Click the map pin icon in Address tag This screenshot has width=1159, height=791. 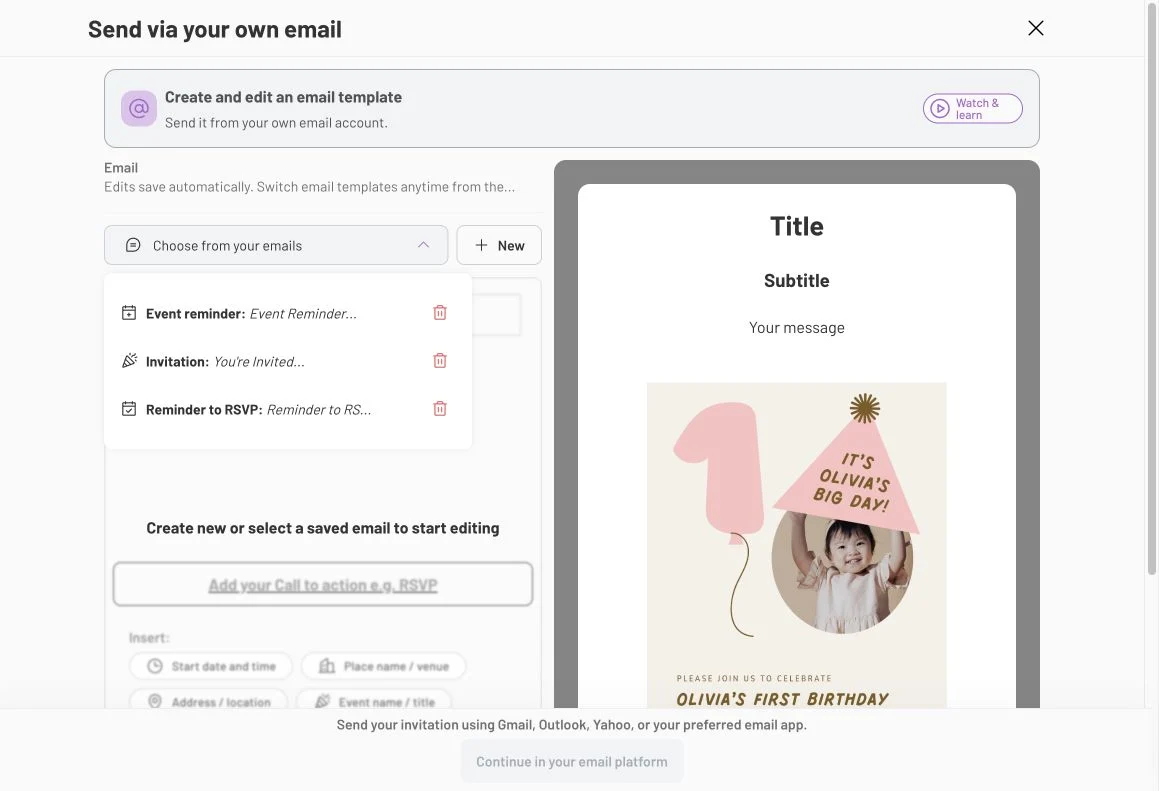coord(154,701)
